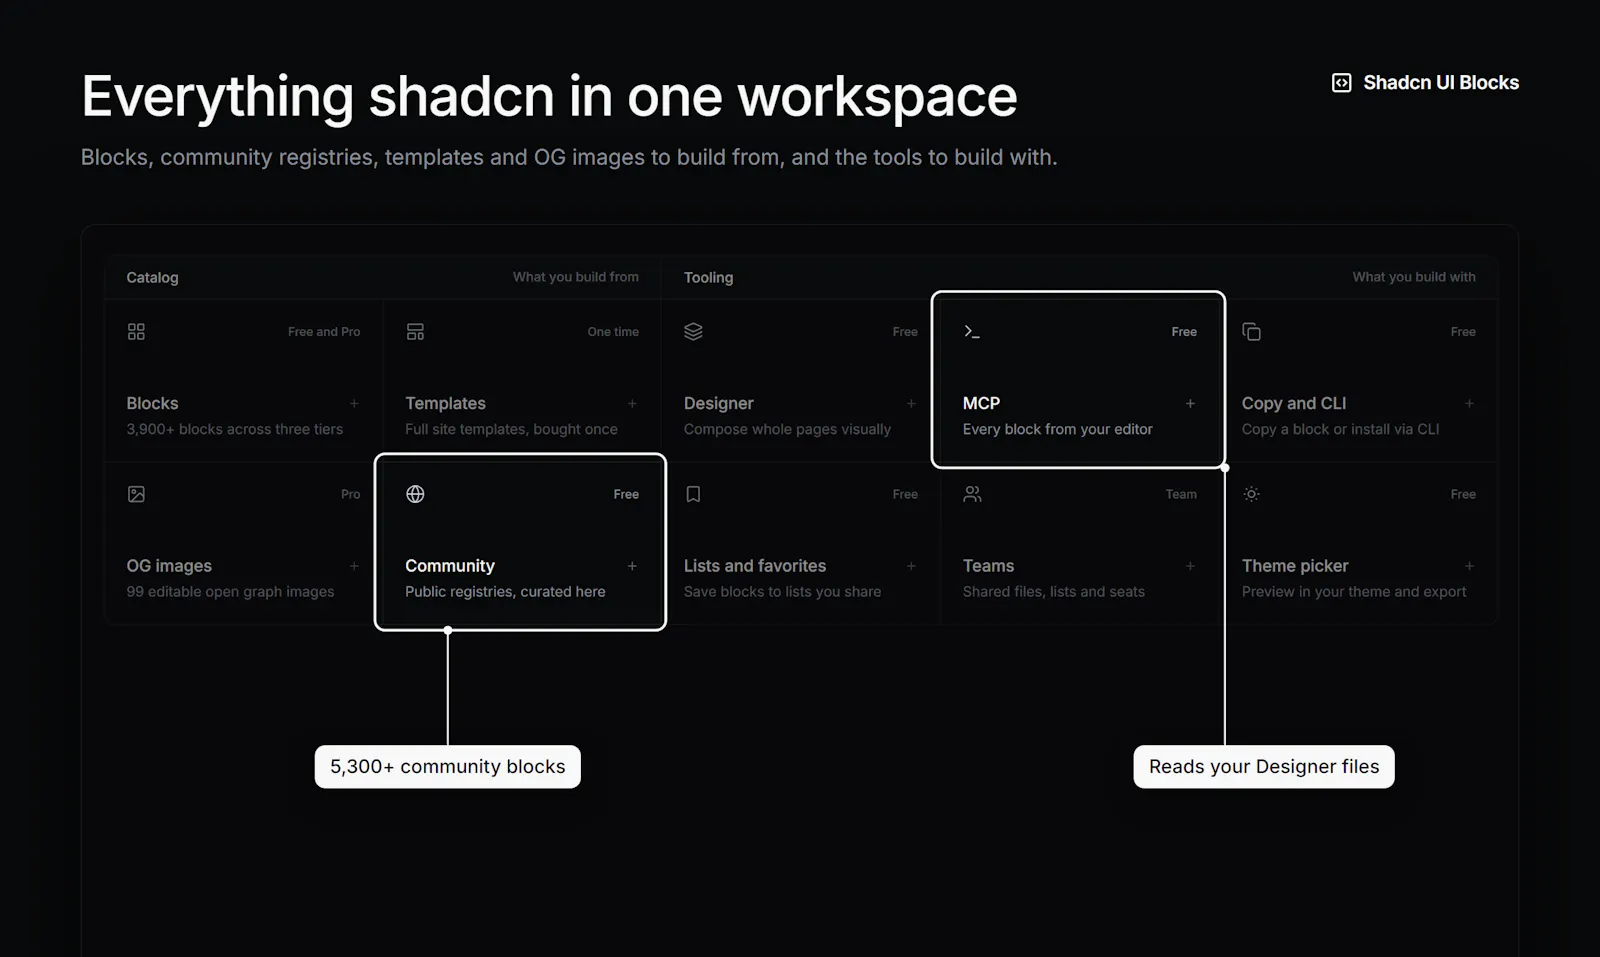Click the Shadcn UI Blocks brand text

point(1441,83)
